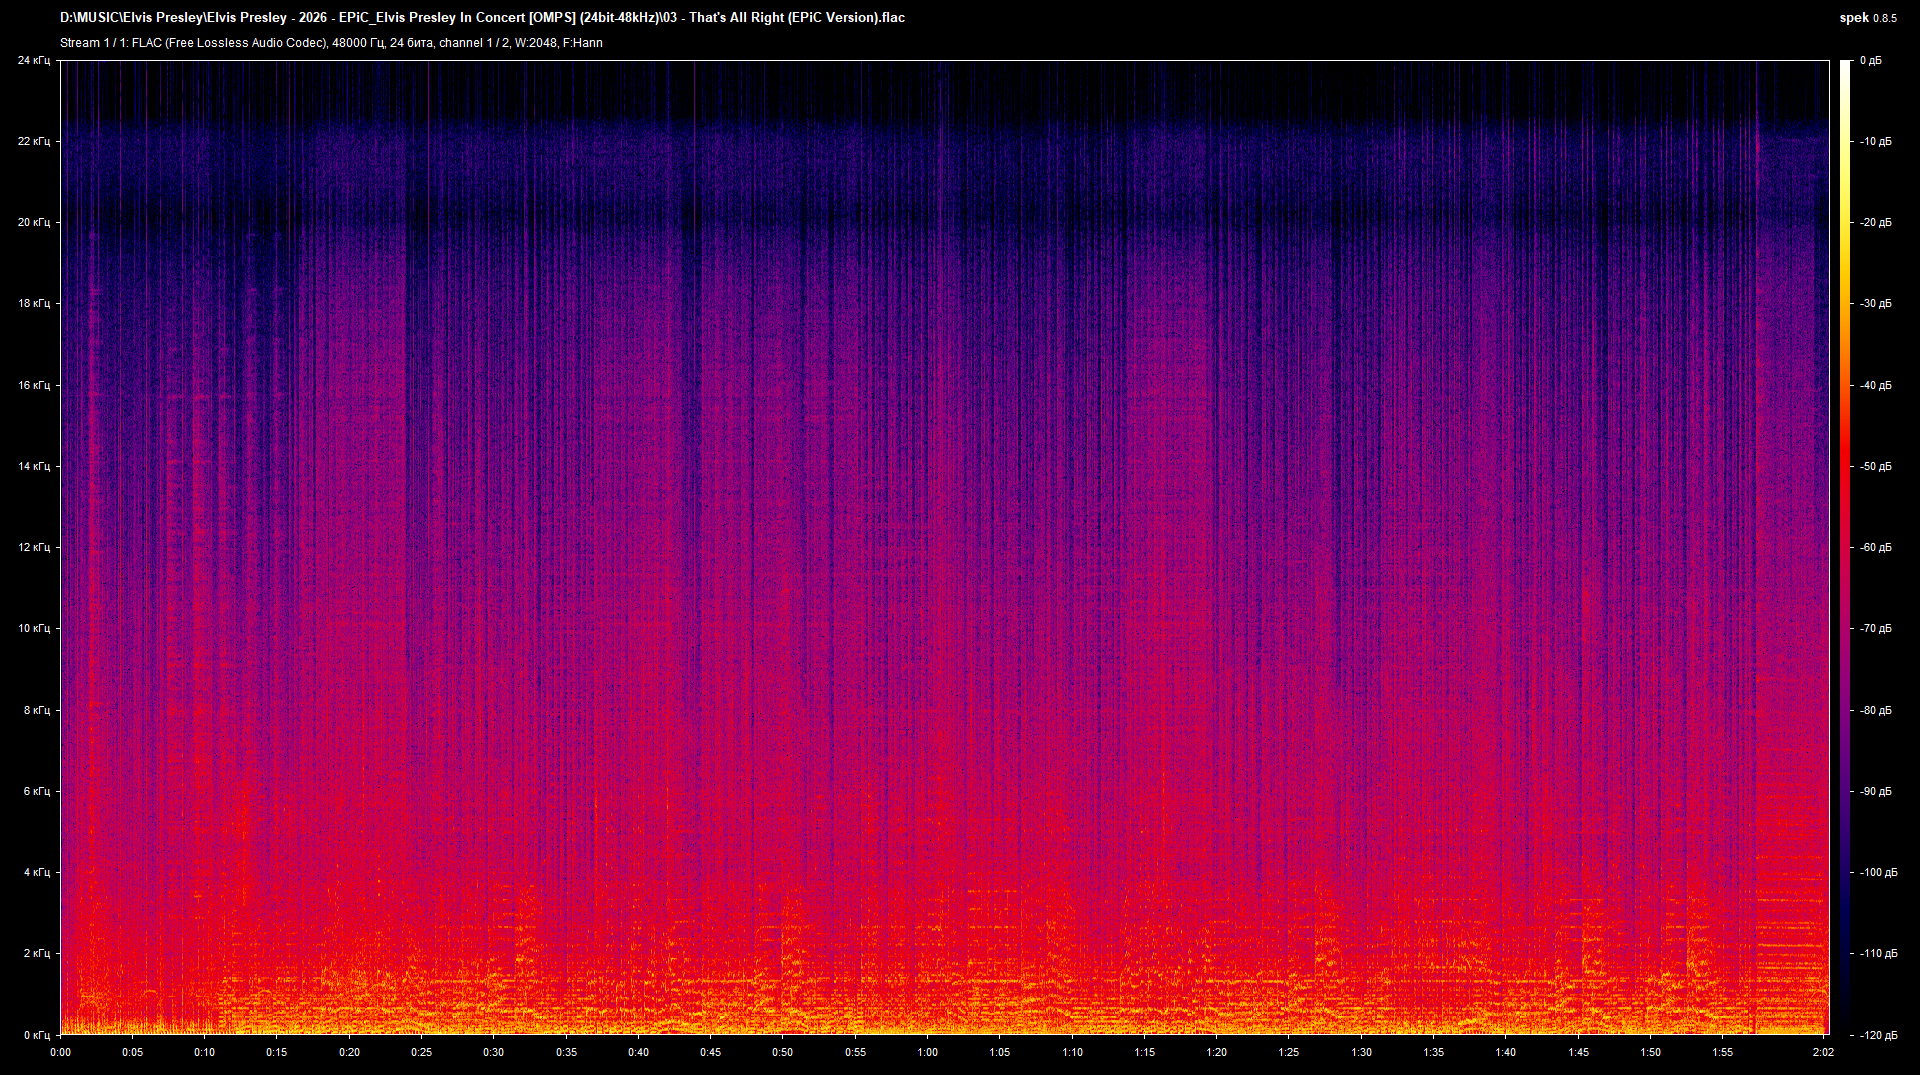The image size is (1920, 1075).
Task: Click the 12 кГц frequency label
Action: click(x=33, y=548)
